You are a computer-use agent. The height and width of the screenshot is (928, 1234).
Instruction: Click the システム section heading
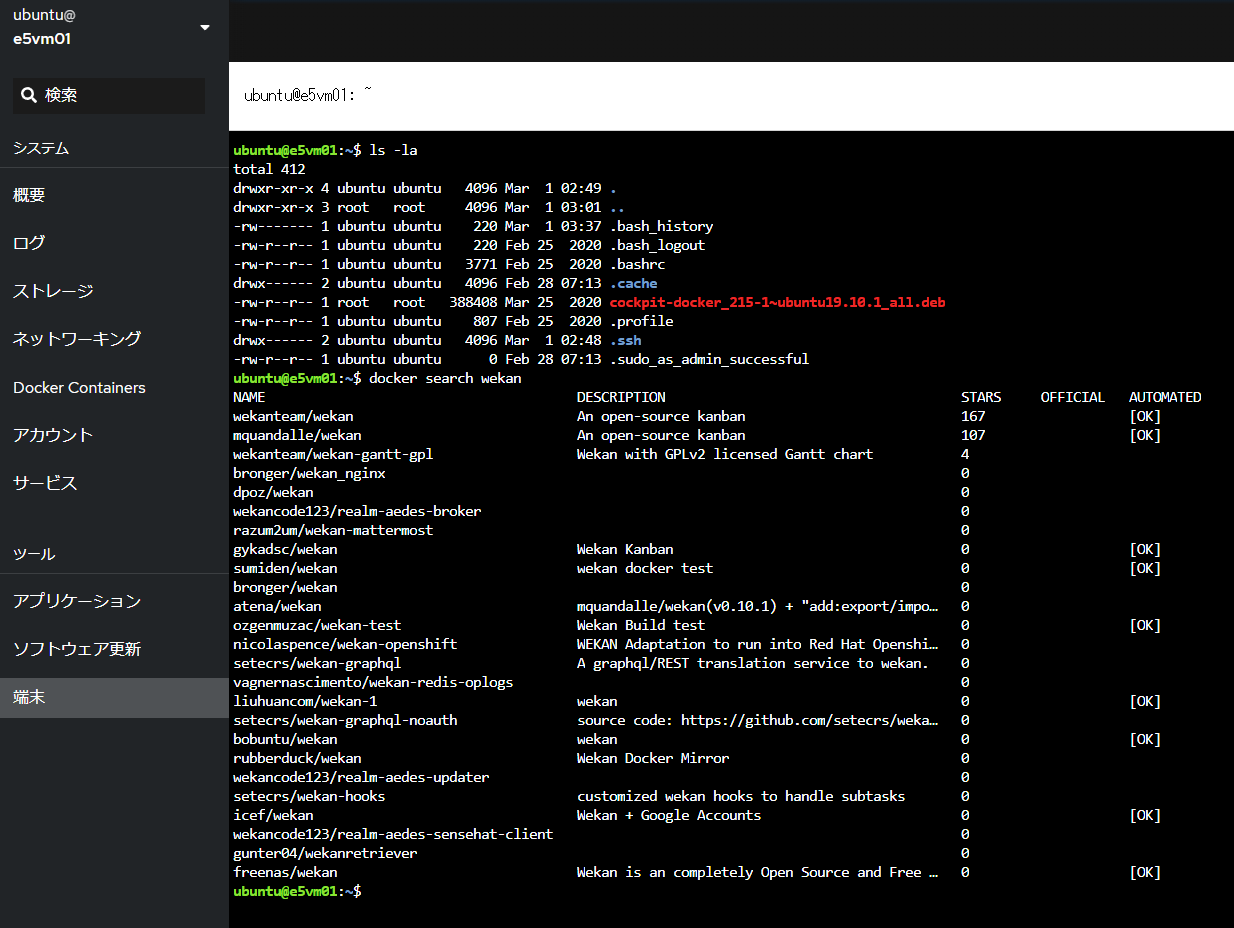coord(41,148)
